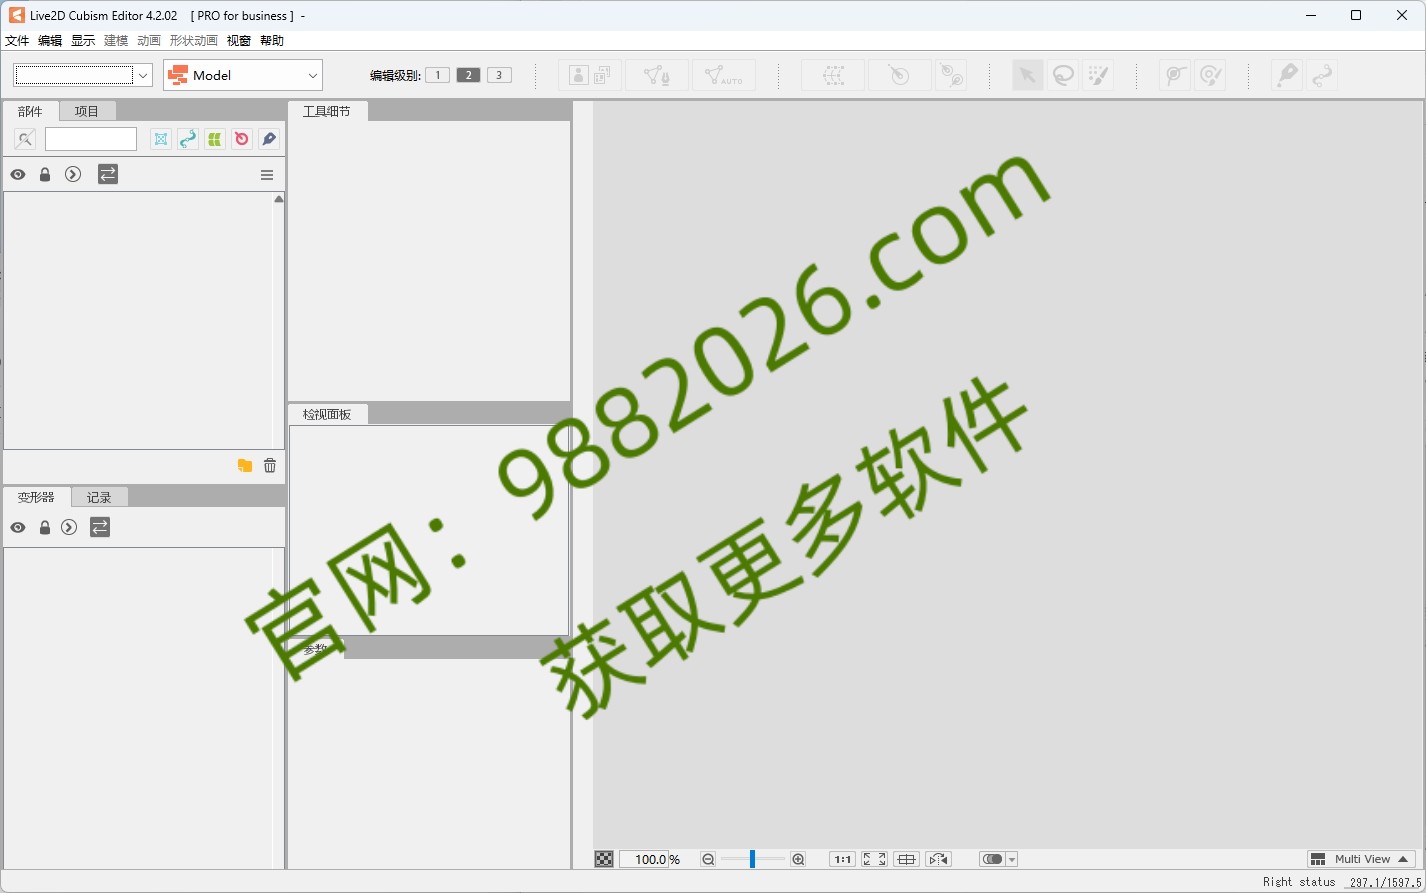This screenshot has width=1426, height=893.
Task: Expand the Multi View selector
Action: pyautogui.click(x=1361, y=859)
